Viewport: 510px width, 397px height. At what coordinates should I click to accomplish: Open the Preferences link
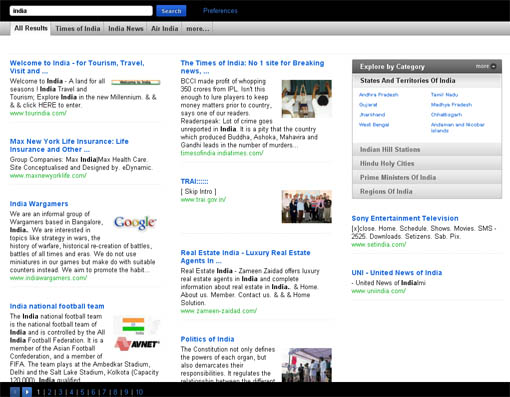pos(220,11)
